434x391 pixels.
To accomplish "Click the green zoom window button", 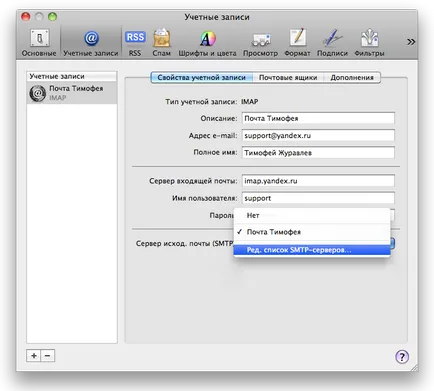I will [52, 17].
